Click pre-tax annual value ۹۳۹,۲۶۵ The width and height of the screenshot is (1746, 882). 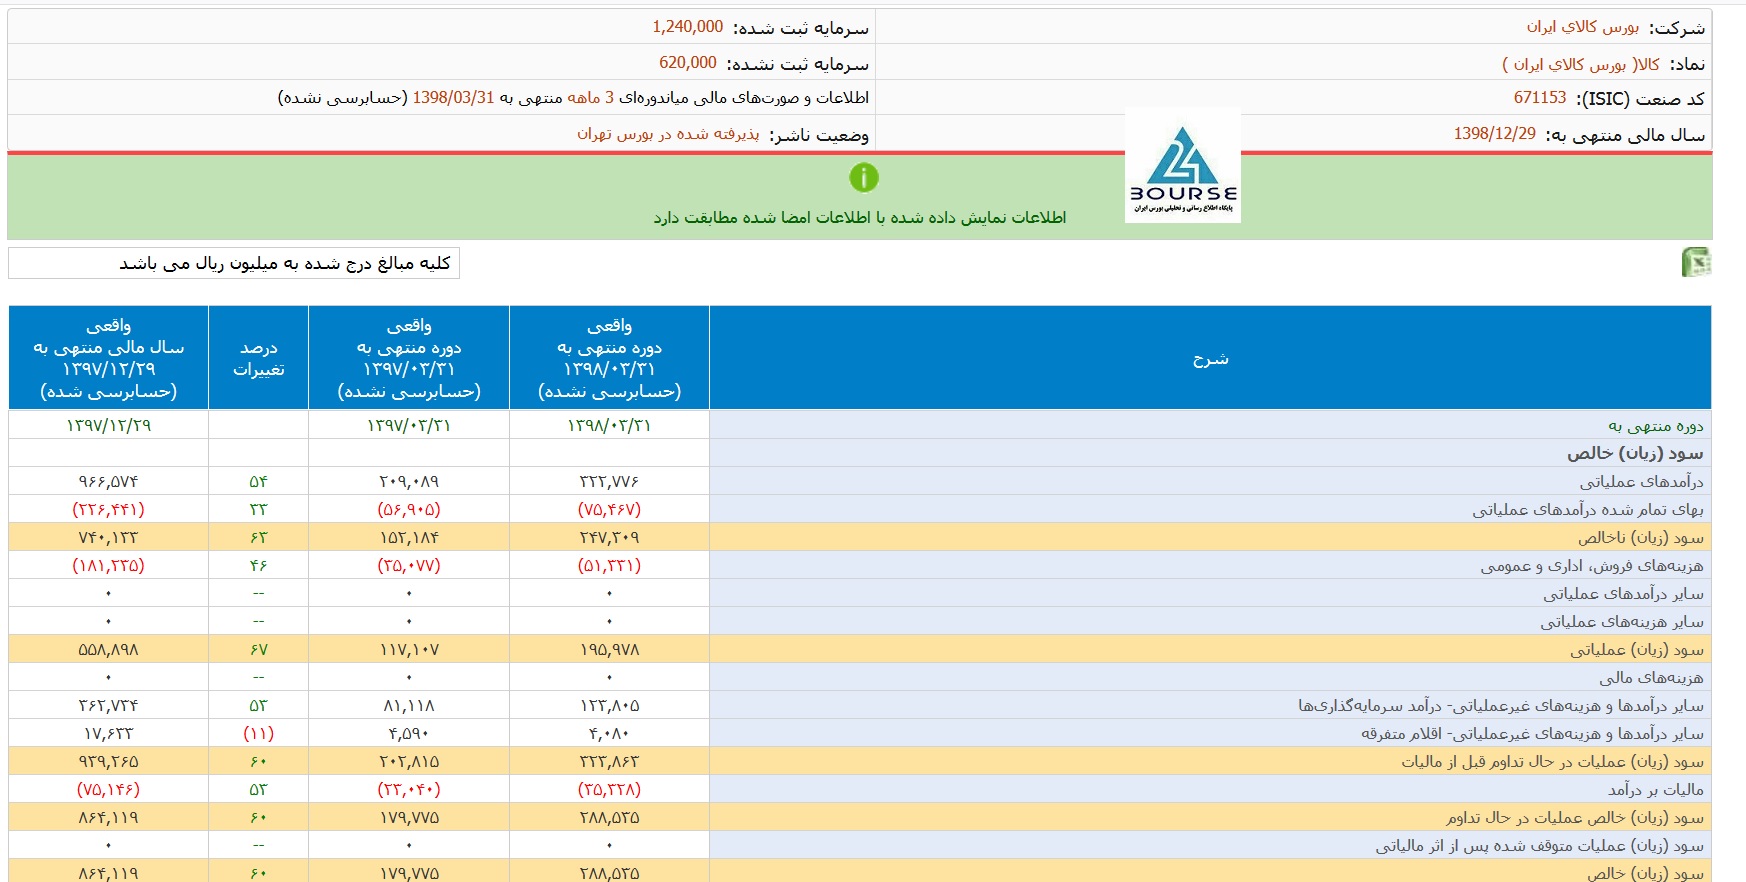[109, 762]
